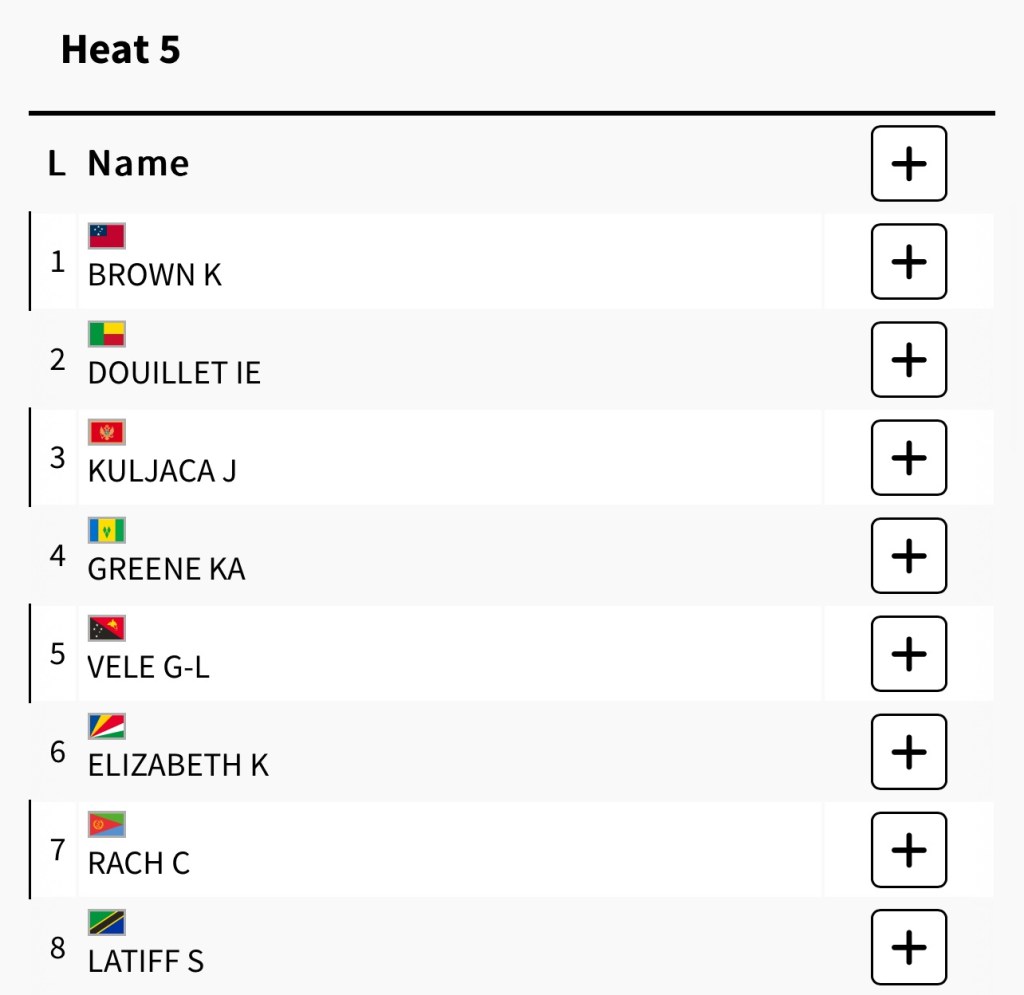
Task: Open plus button beside GREENE KA
Action: [x=908, y=556]
